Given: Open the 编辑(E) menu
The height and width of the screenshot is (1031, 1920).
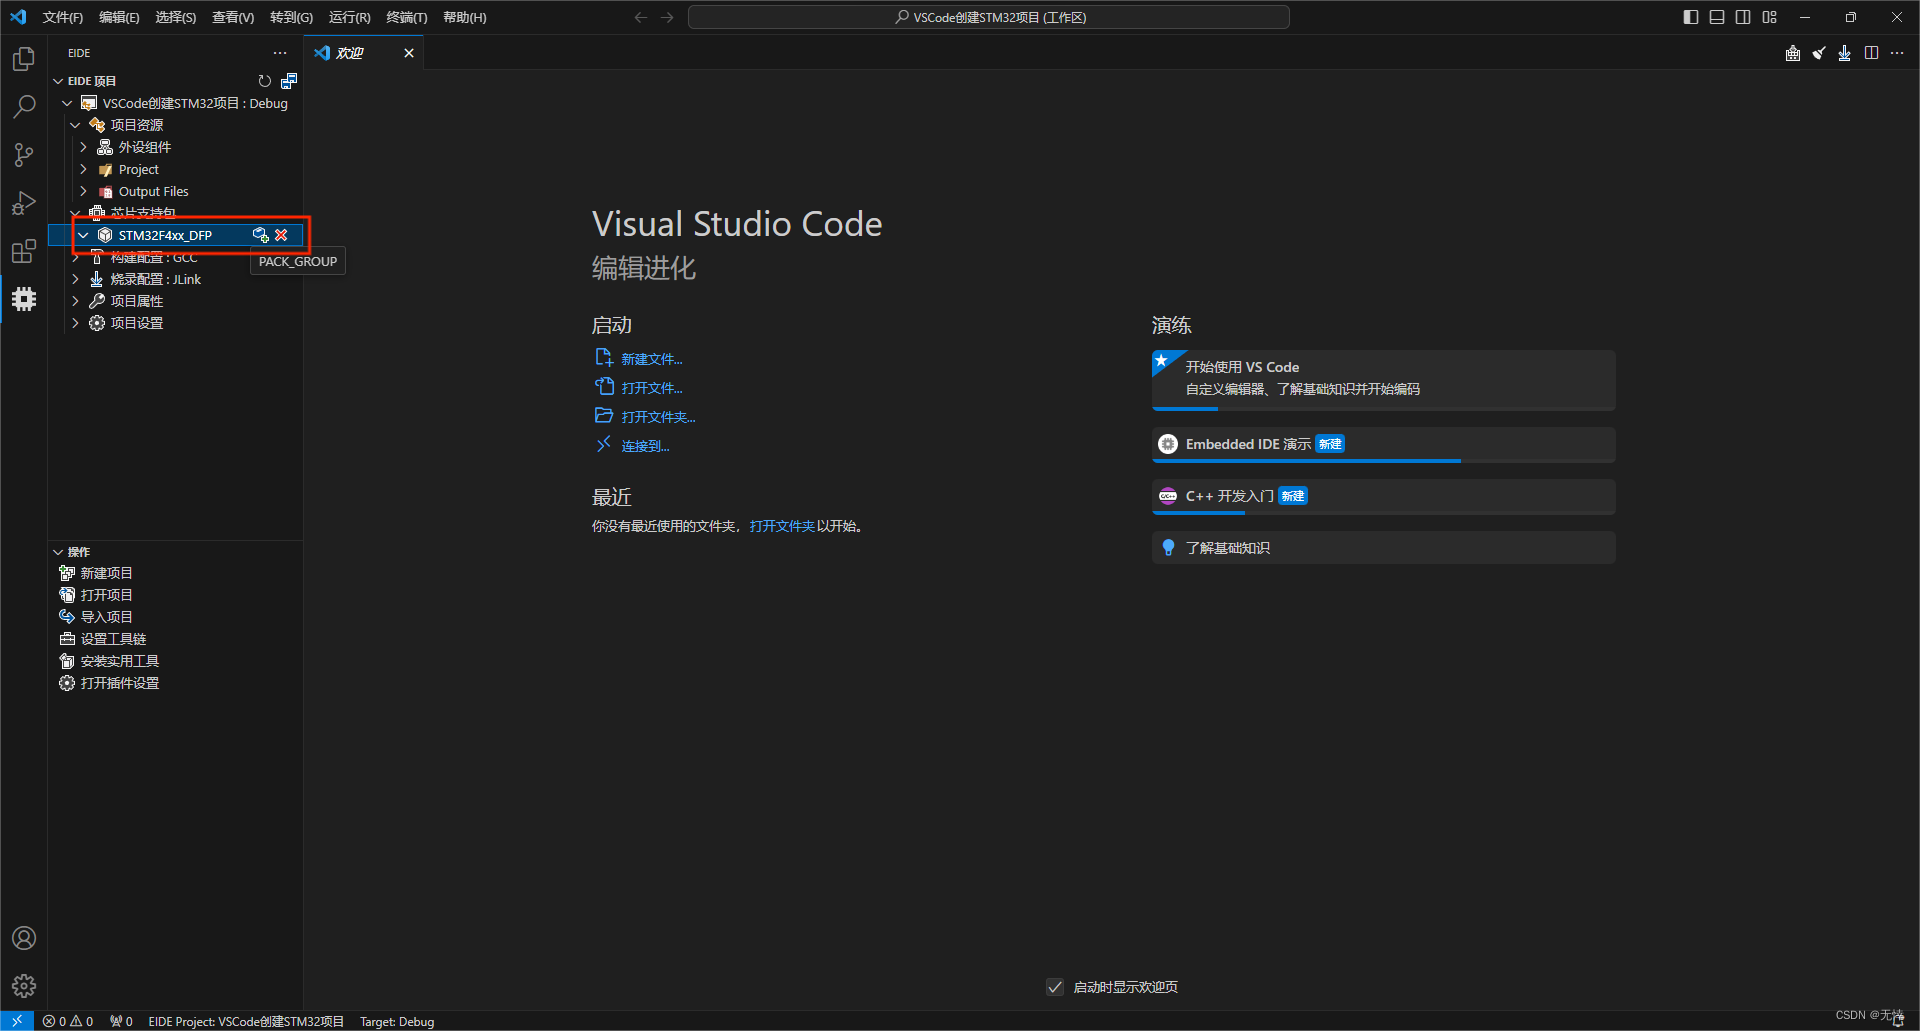Looking at the screenshot, I should coord(119,17).
